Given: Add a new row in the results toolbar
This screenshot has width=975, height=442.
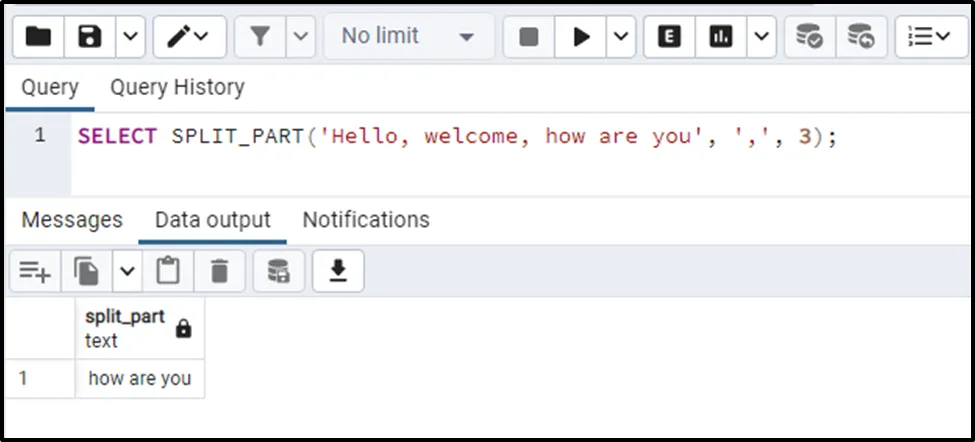Looking at the screenshot, I should coord(35,271).
